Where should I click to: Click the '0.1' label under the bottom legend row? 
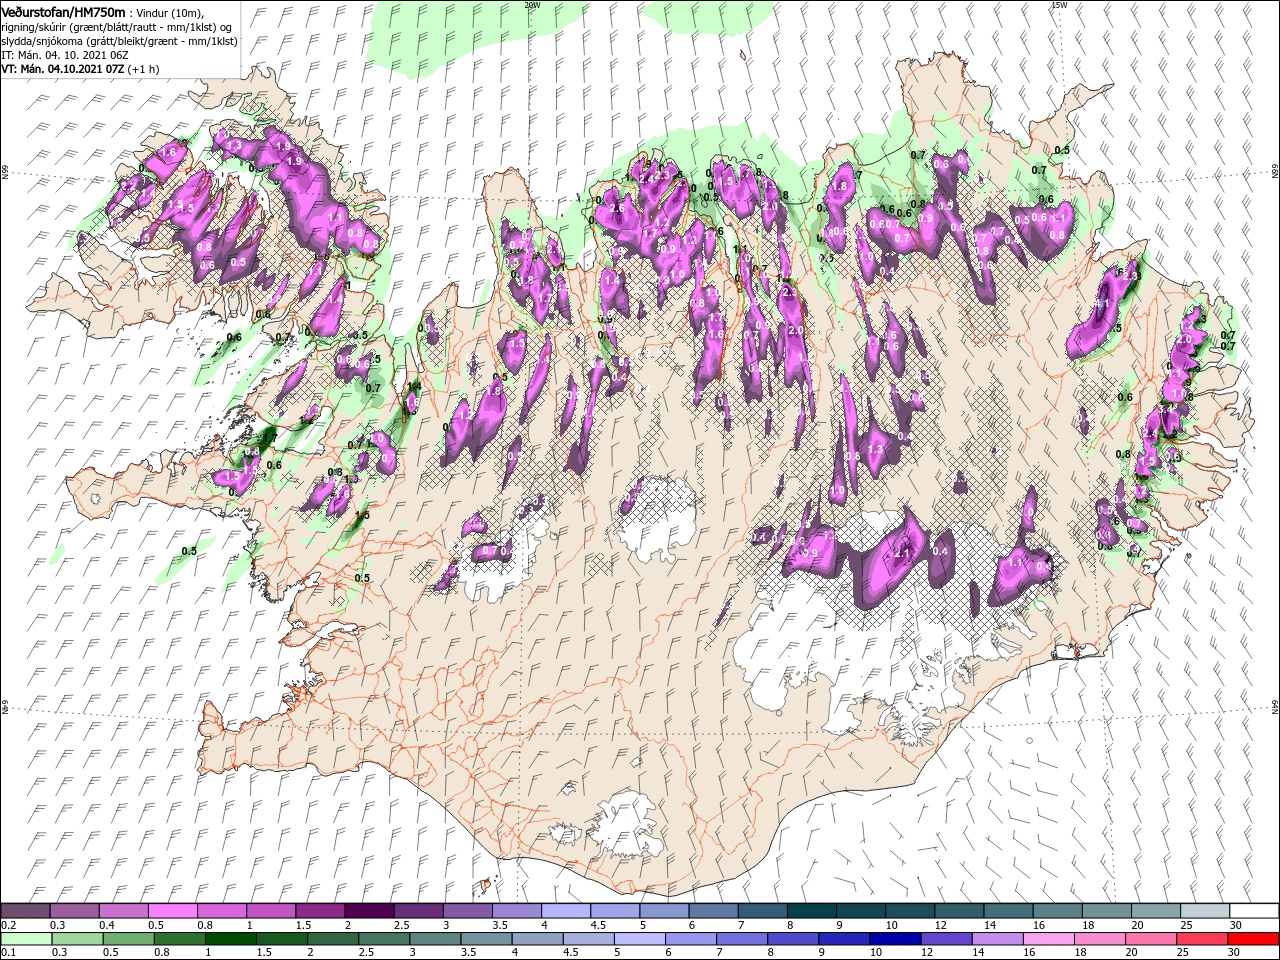[8, 953]
